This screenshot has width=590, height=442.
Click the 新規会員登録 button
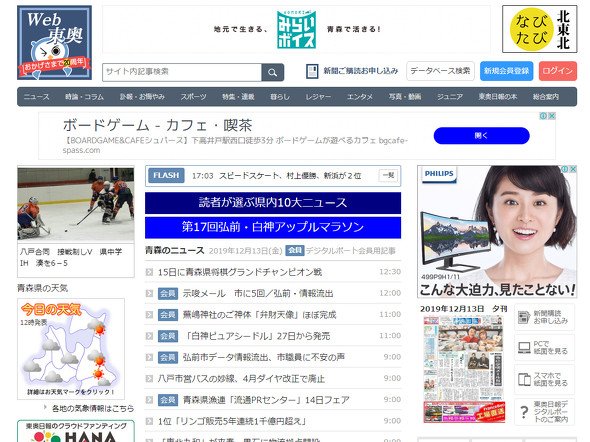pyautogui.click(x=506, y=71)
